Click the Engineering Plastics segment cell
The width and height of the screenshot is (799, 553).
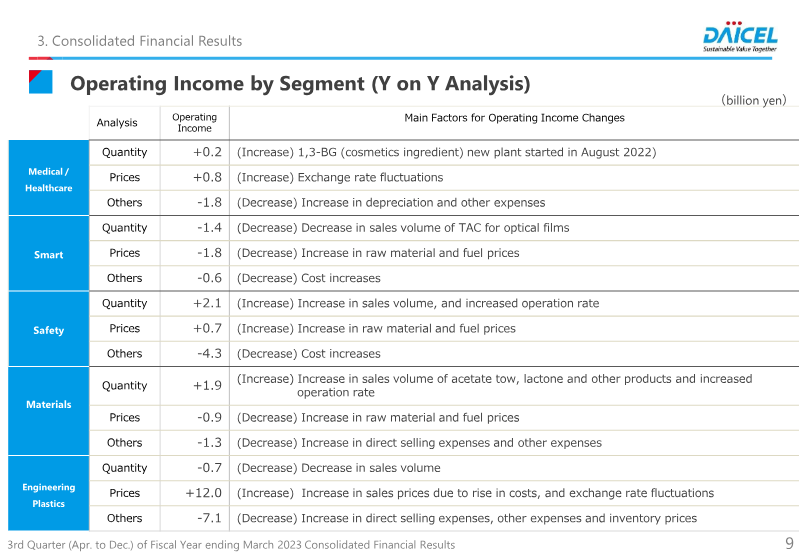click(49, 494)
